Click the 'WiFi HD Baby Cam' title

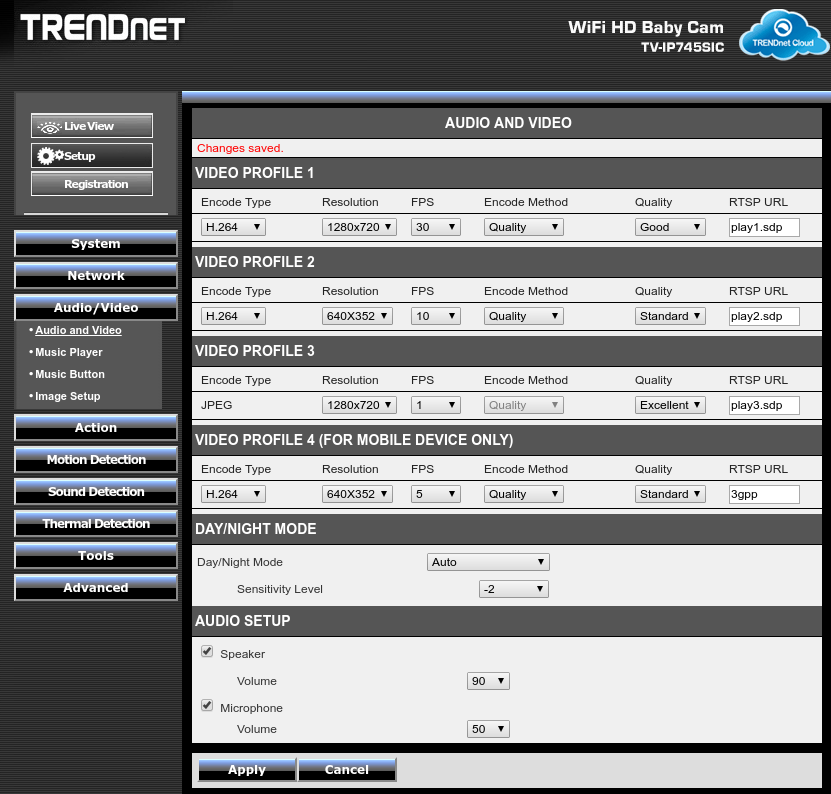coord(646,27)
